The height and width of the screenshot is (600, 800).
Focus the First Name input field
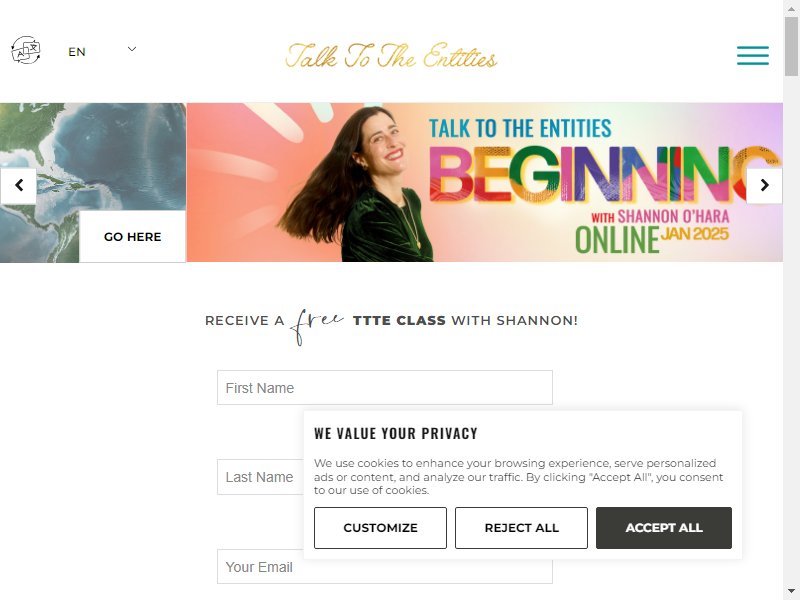(x=385, y=388)
